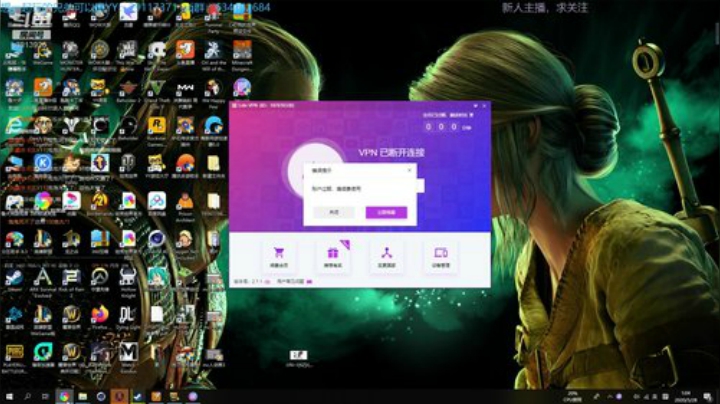Switch to Steam on the taskbar
The width and height of the screenshot is (720, 404).
[x=138, y=396]
